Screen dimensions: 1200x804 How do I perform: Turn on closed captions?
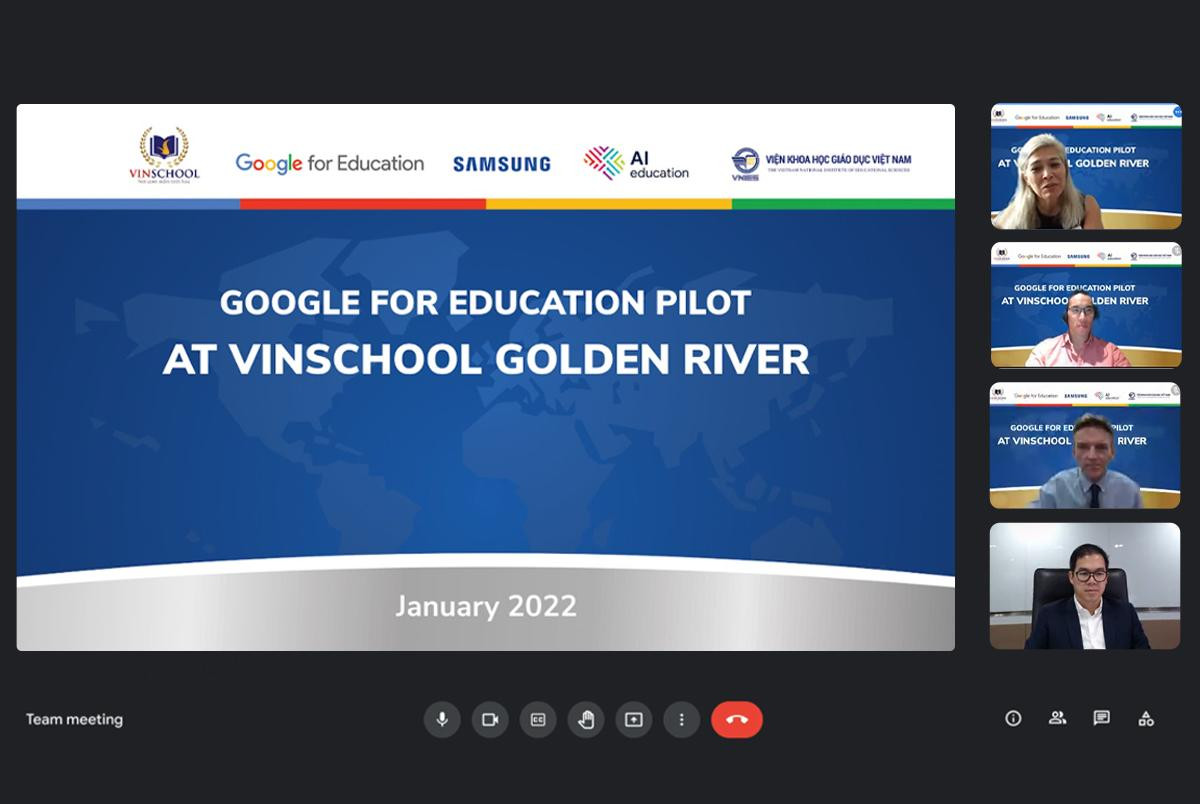click(x=538, y=719)
